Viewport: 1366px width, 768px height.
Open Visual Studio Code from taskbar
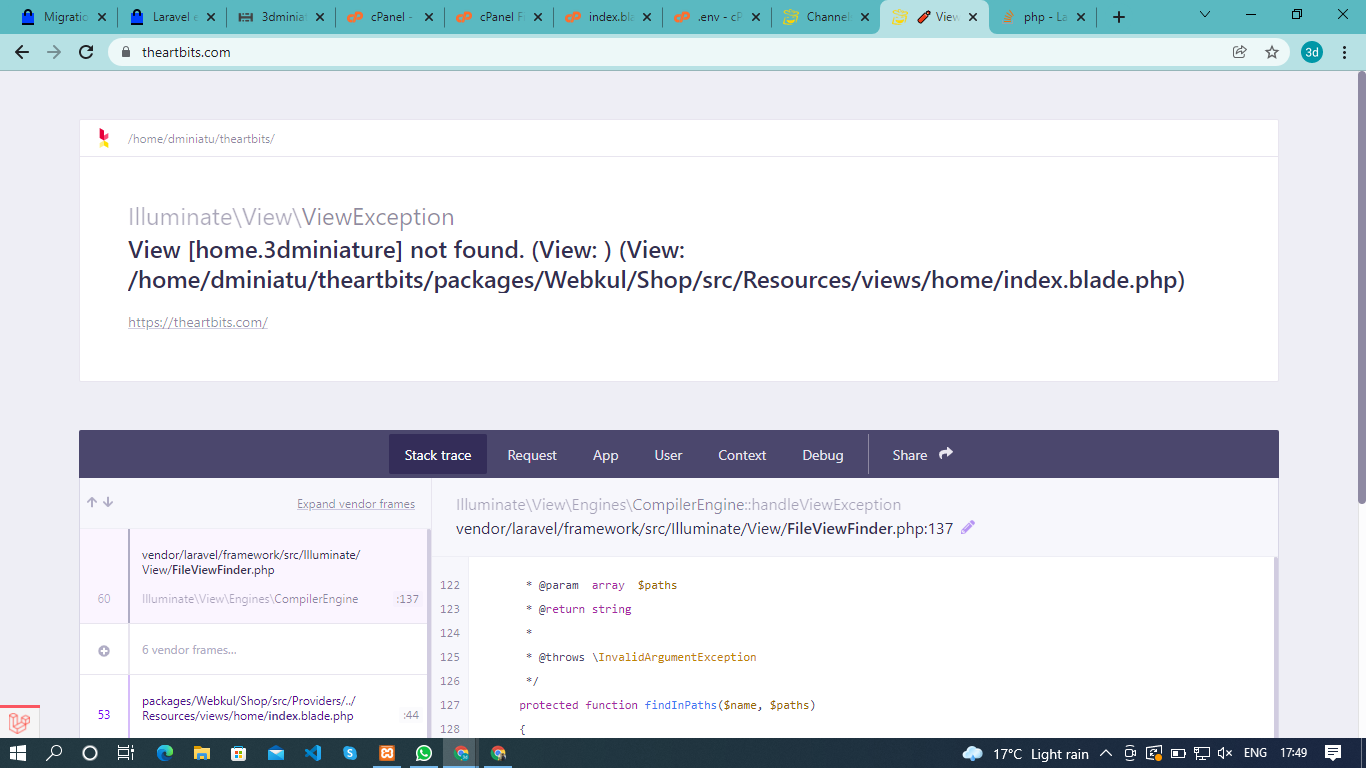click(x=312, y=753)
